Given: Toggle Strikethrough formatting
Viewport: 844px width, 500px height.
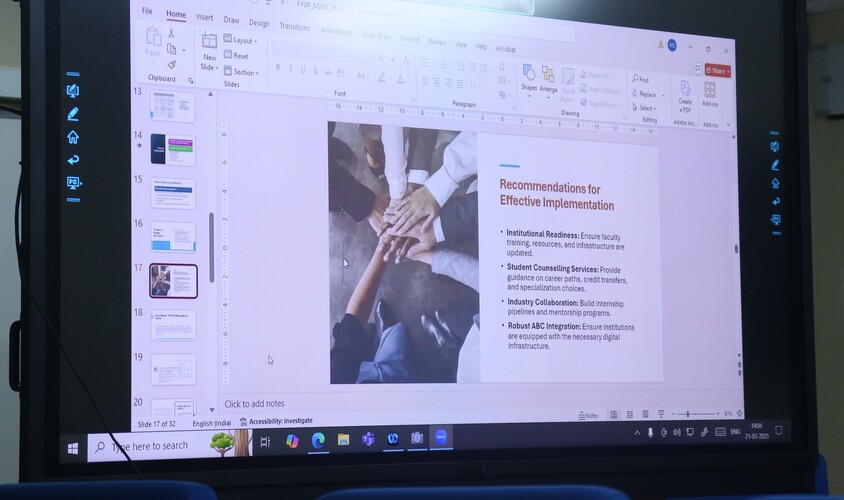Looking at the screenshot, I should point(328,72).
